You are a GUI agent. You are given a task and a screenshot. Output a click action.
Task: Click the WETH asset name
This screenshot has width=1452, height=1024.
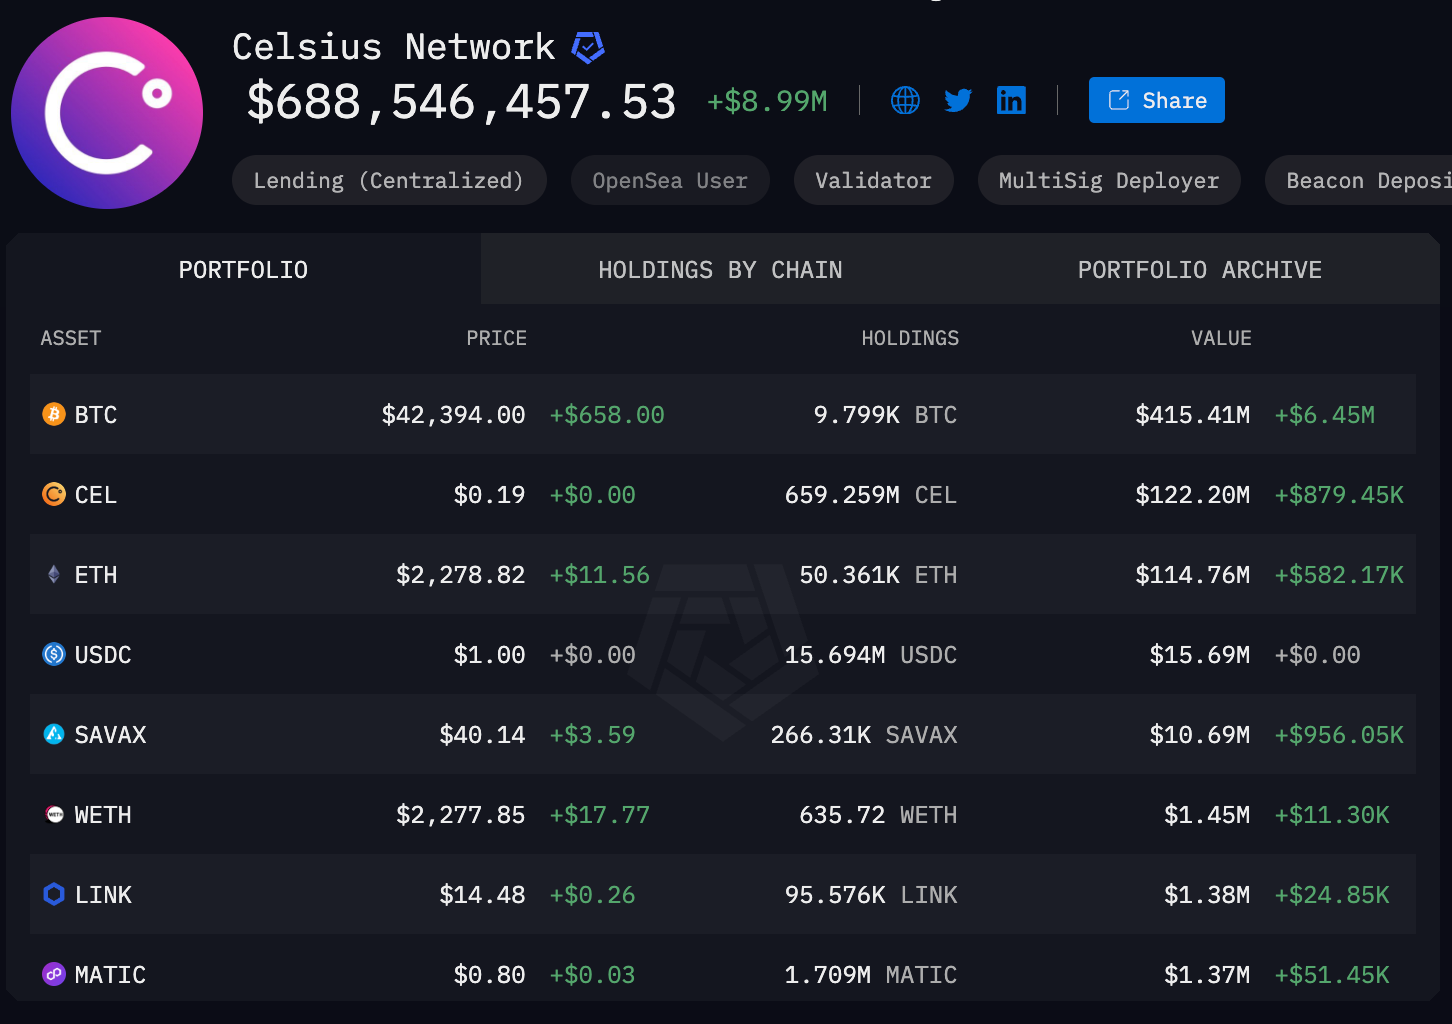click(x=103, y=814)
